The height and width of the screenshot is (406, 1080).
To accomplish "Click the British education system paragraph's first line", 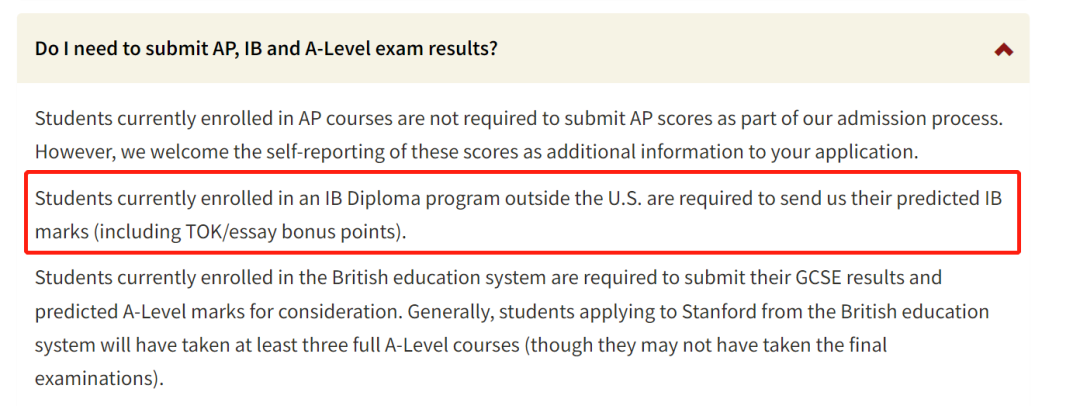I will (488, 278).
